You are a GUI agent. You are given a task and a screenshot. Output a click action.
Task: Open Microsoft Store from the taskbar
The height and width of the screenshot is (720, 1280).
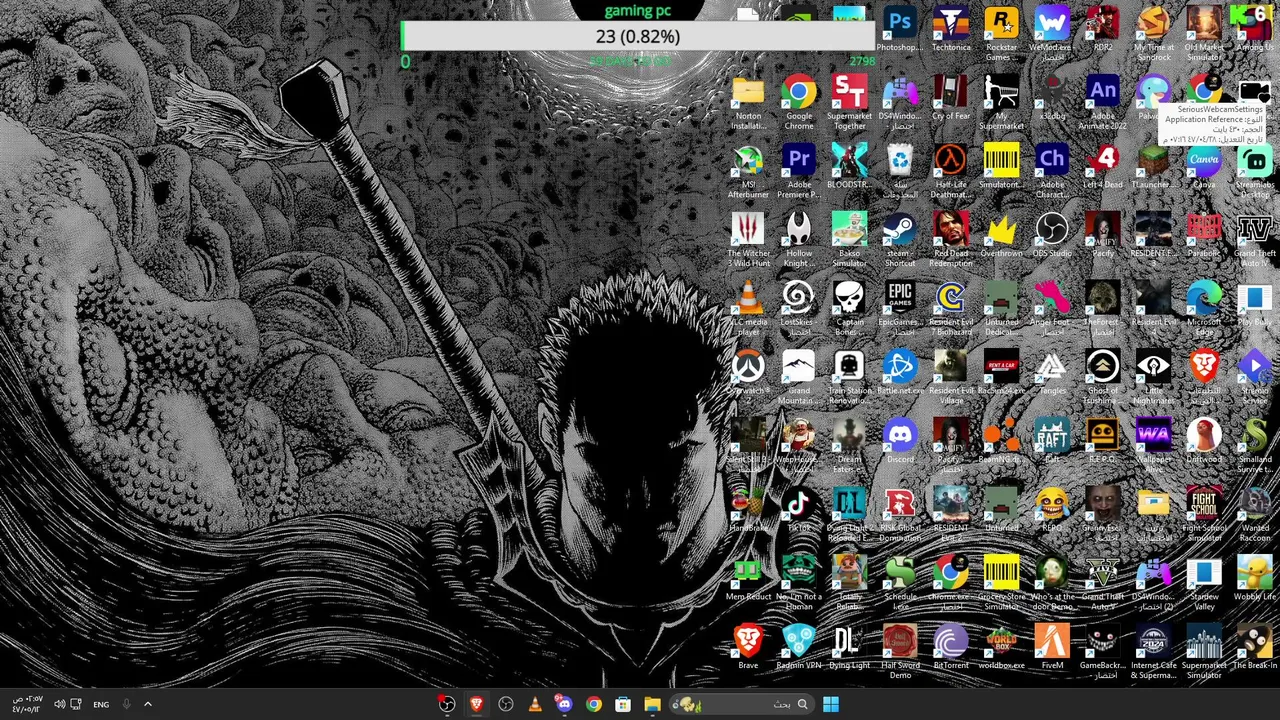(623, 704)
